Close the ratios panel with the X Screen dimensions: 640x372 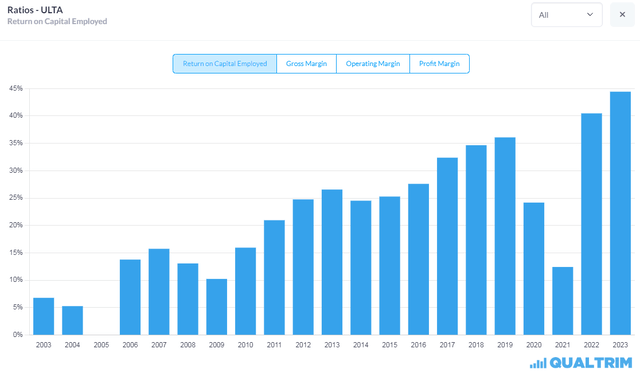(622, 15)
